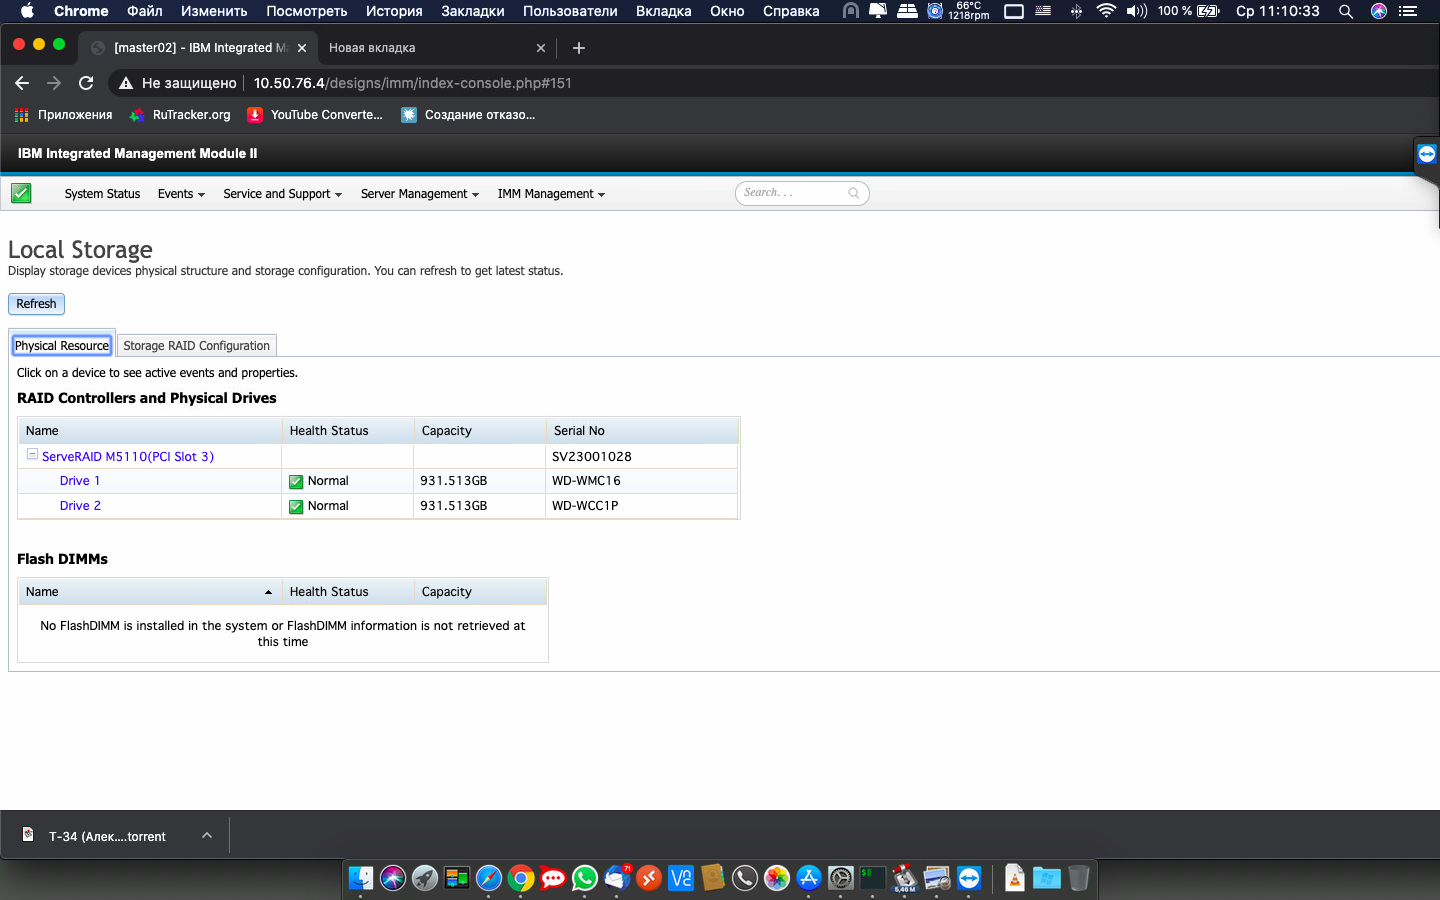Open the Справка menu in menu bar
Screen dimensions: 1440x900
point(791,11)
